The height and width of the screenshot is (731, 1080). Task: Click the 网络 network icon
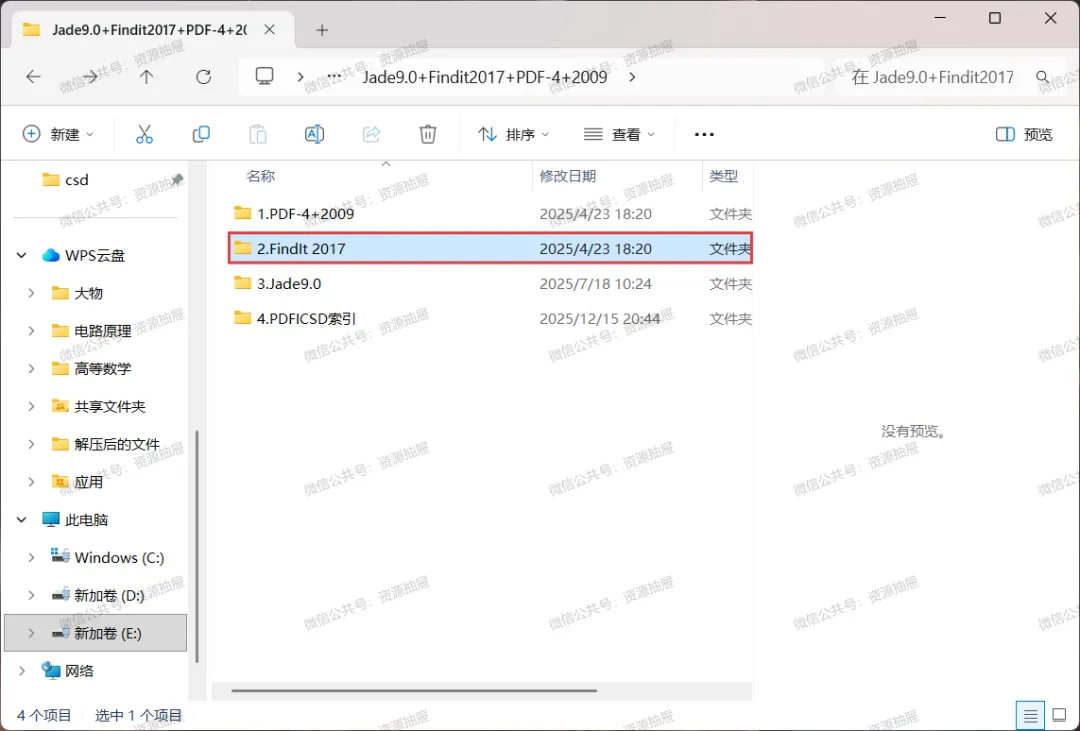(x=51, y=670)
